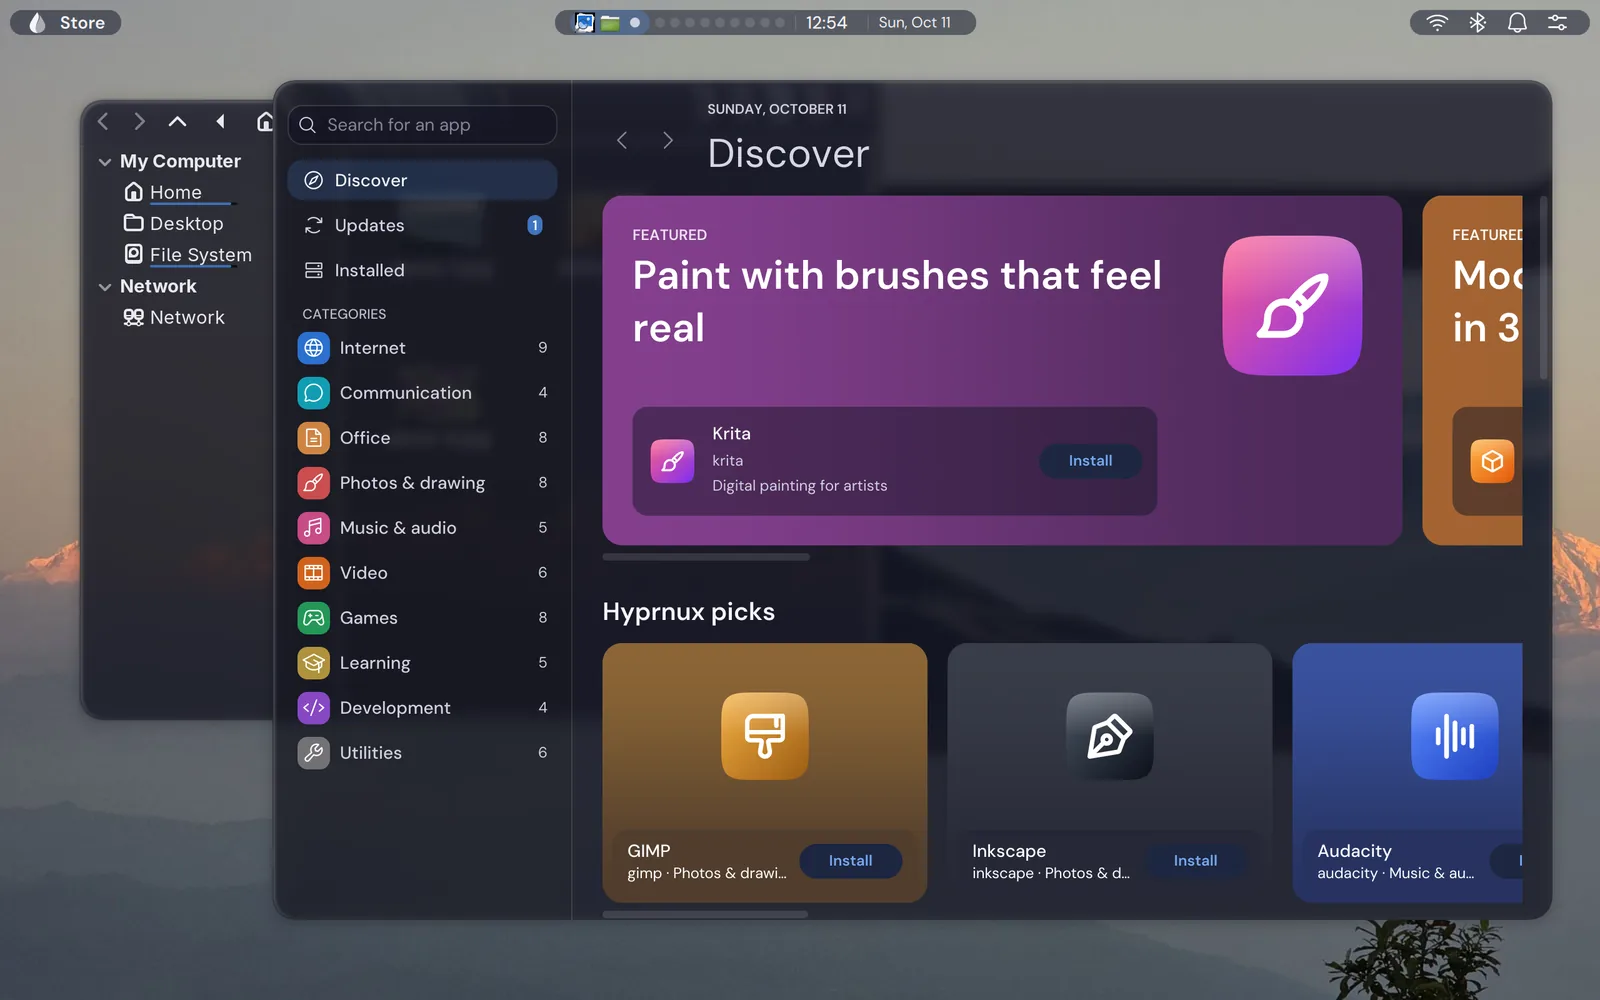This screenshot has width=1600, height=1000.
Task: Select the Installed sidebar item
Action: pos(422,270)
